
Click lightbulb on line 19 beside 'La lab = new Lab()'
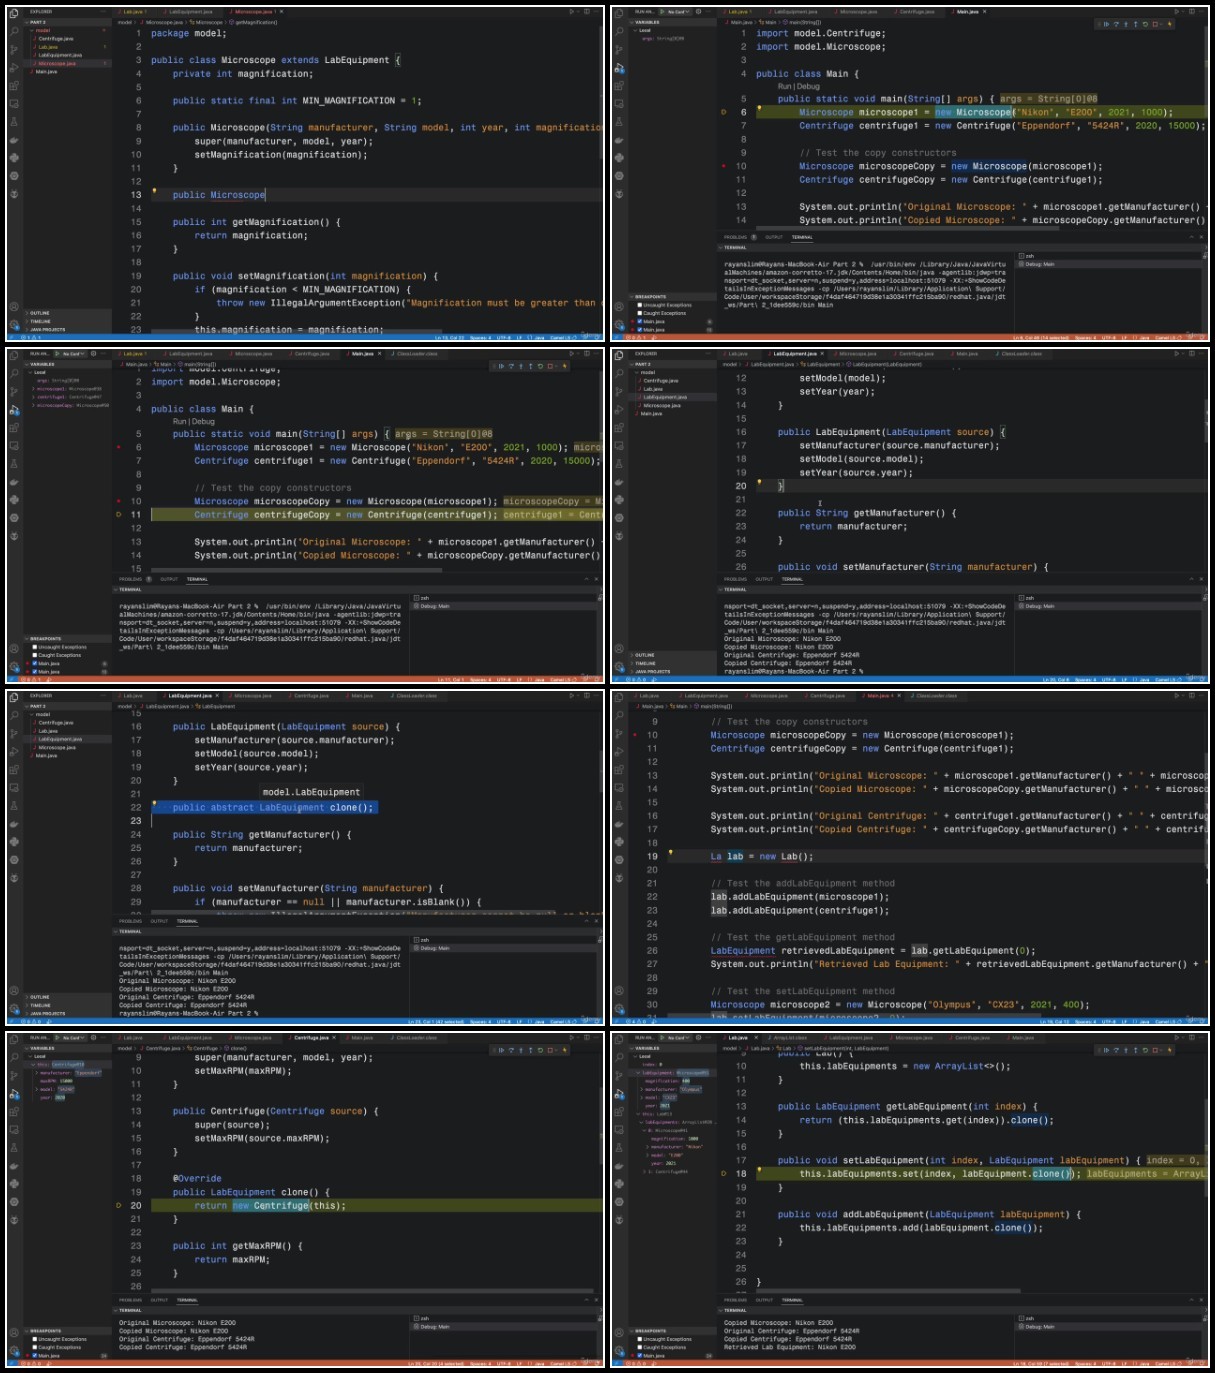click(670, 853)
